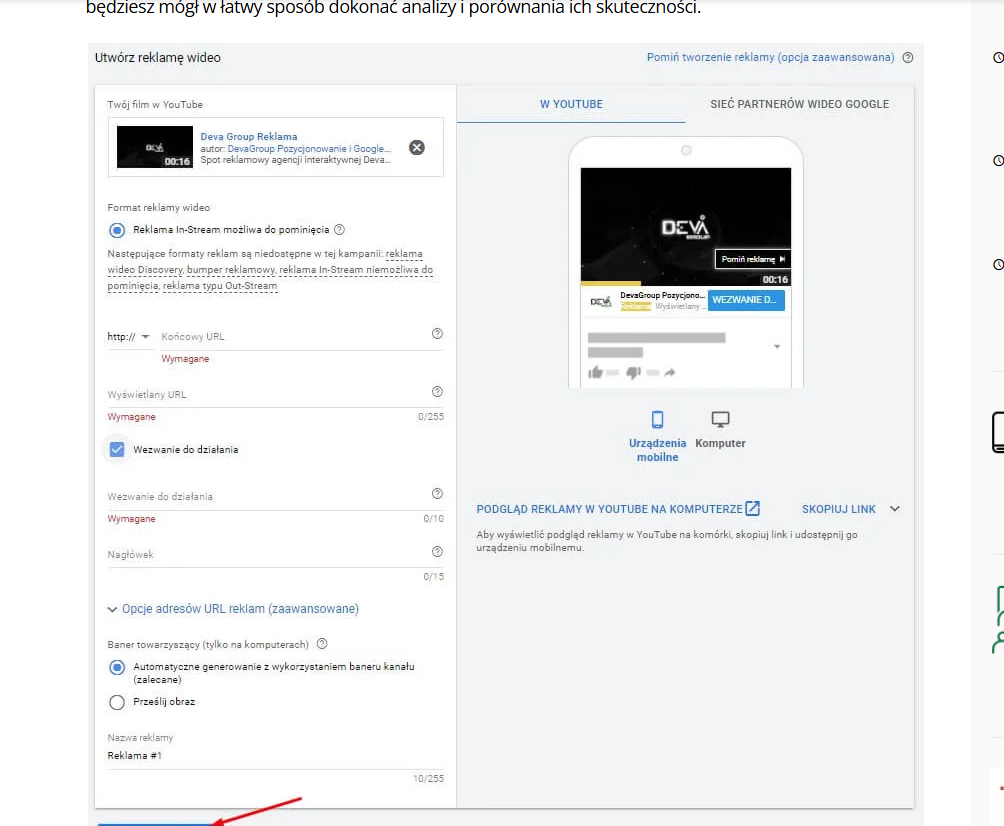This screenshot has width=1004, height=826.
Task: Select Automatyczne generowanie banner radio option
Action: coord(117,667)
